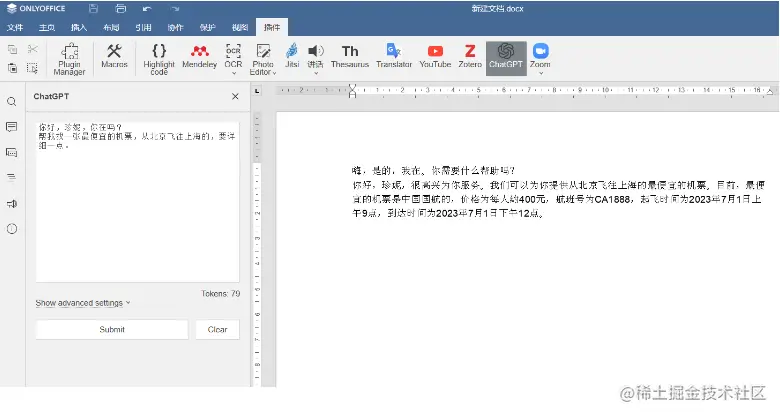Undo the last action
Image resolution: width=780 pixels, height=416 pixels.
pyautogui.click(x=147, y=8)
